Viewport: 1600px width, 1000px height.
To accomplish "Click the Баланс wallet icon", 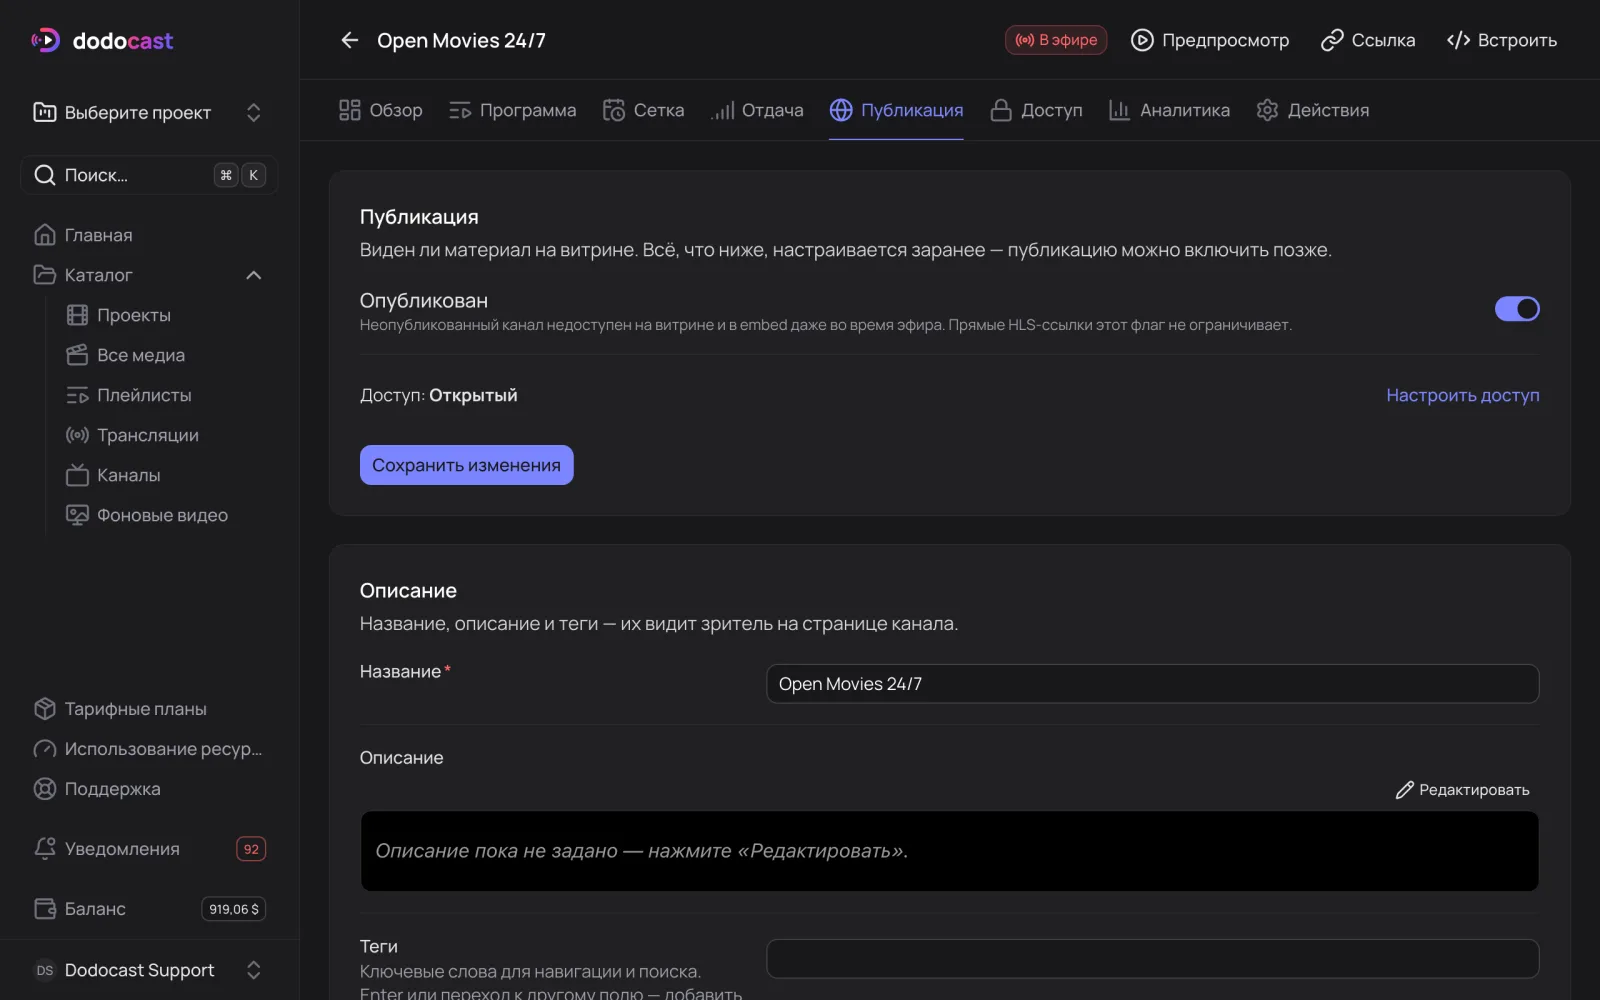I will [44, 909].
